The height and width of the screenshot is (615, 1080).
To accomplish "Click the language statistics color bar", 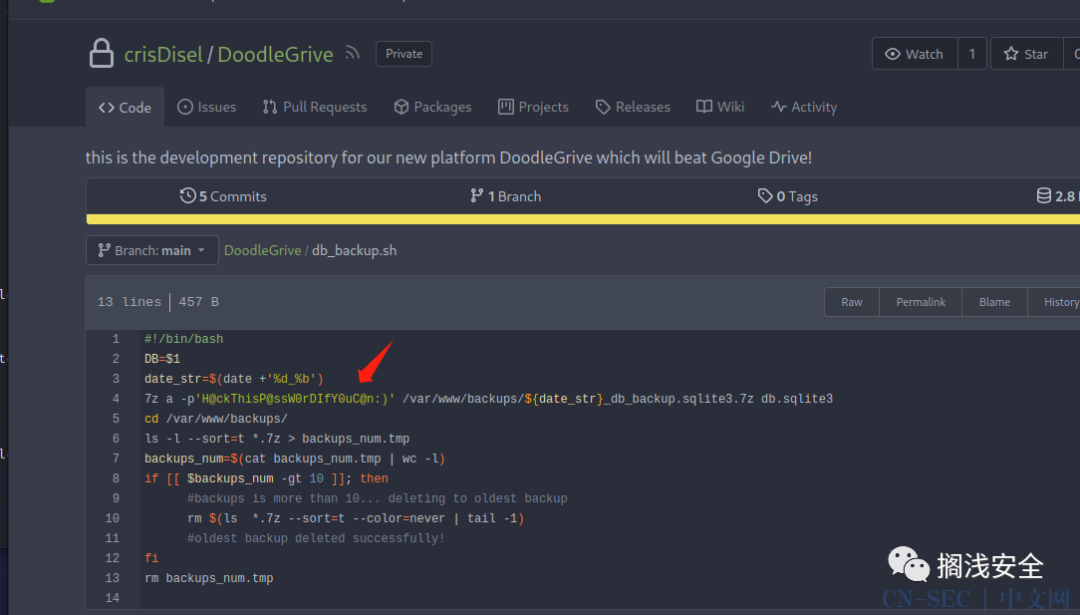I will (x=583, y=219).
